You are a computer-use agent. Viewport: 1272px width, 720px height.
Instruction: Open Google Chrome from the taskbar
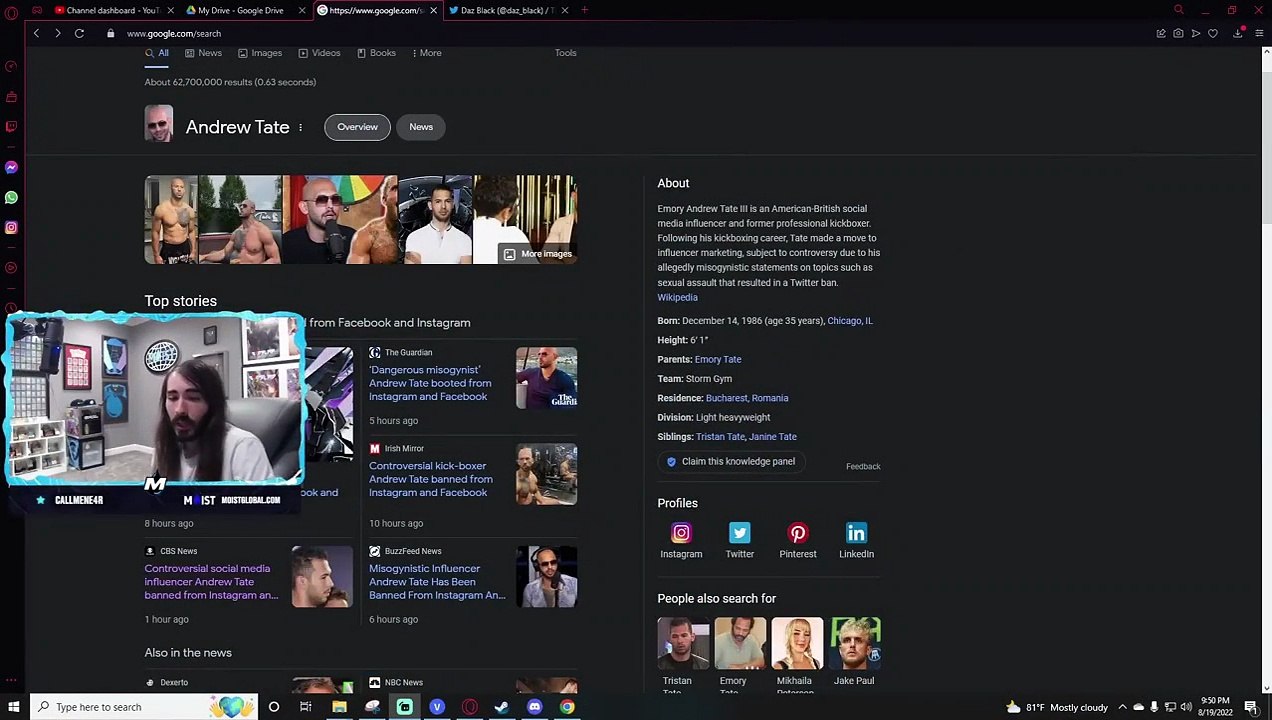click(567, 707)
